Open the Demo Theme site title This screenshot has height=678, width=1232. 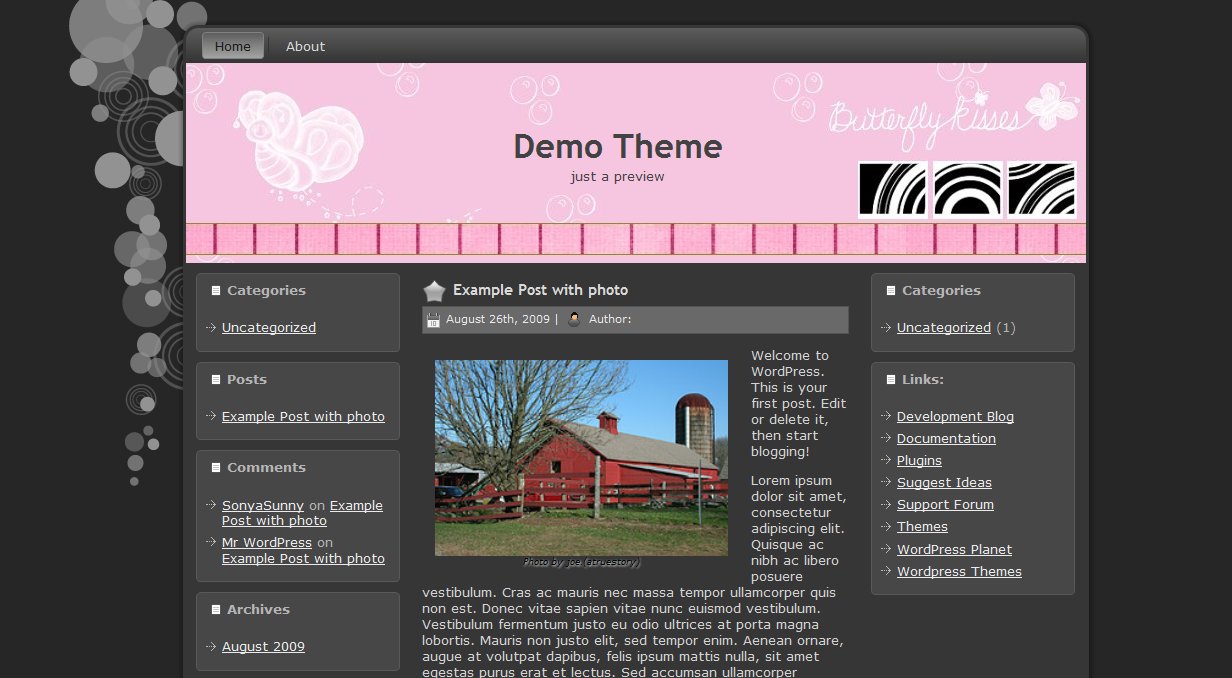[617, 147]
